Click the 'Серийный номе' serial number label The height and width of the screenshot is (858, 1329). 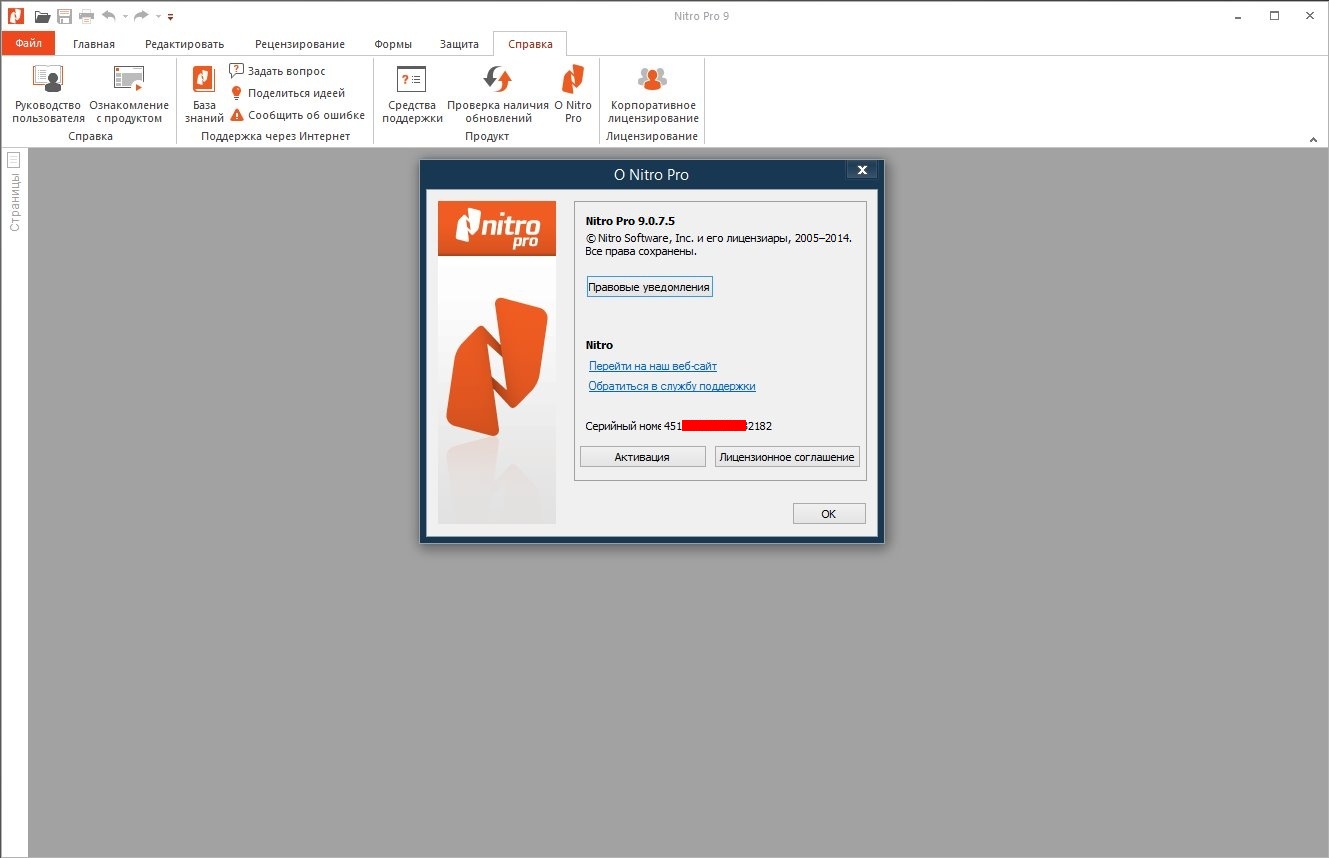click(623, 426)
